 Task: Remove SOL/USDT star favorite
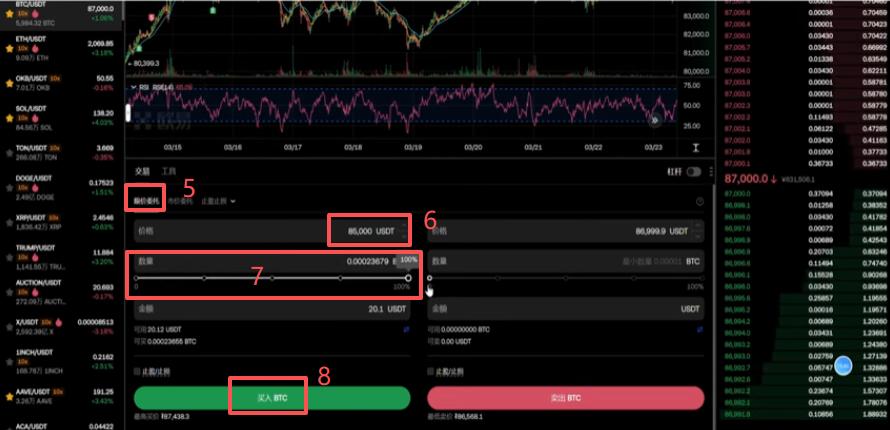[9, 118]
